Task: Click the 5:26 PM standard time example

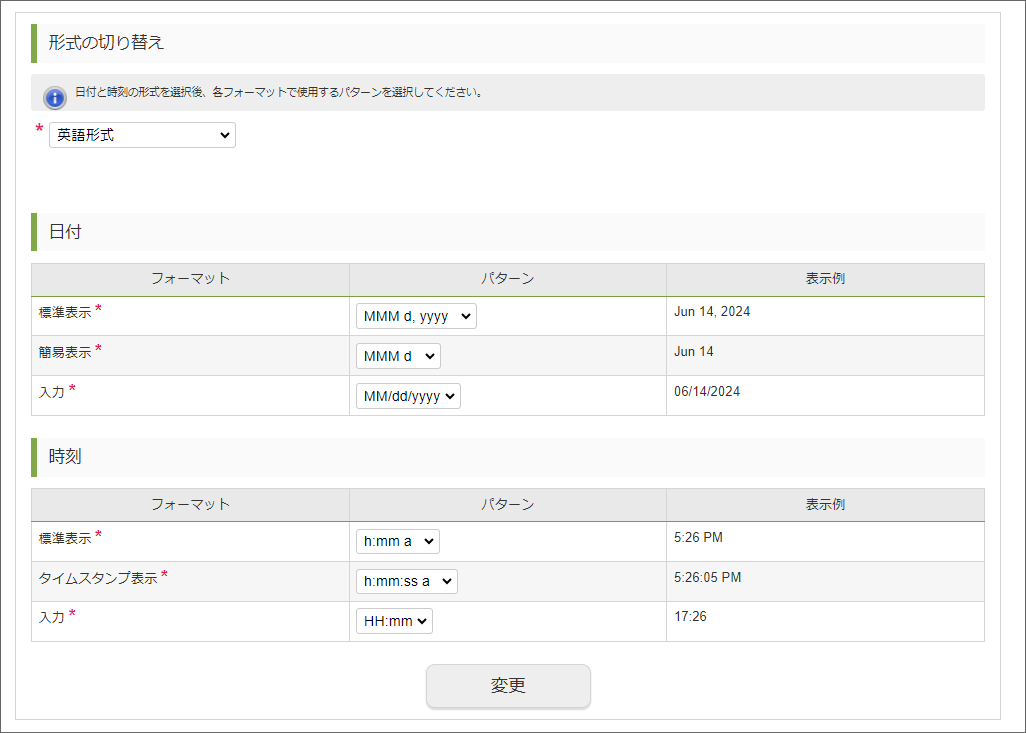Action: (x=698, y=538)
